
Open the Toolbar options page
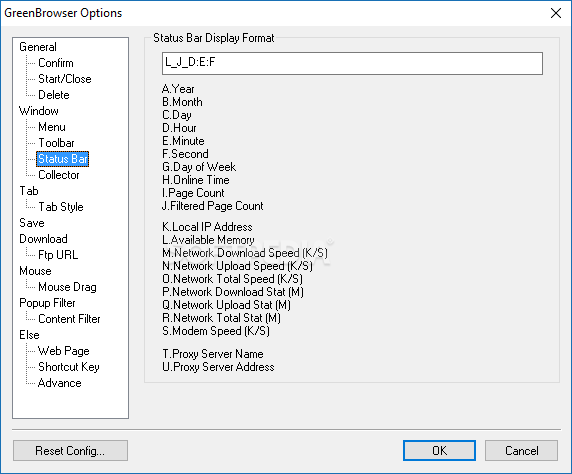[56, 143]
